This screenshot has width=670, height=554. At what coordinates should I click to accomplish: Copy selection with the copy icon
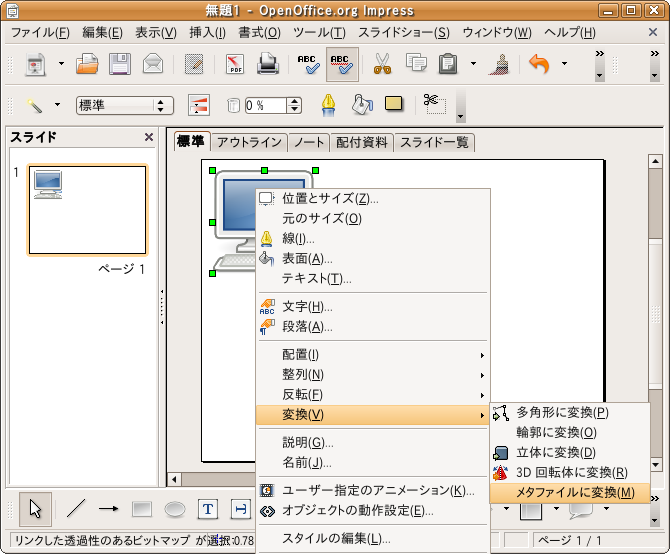click(x=416, y=63)
